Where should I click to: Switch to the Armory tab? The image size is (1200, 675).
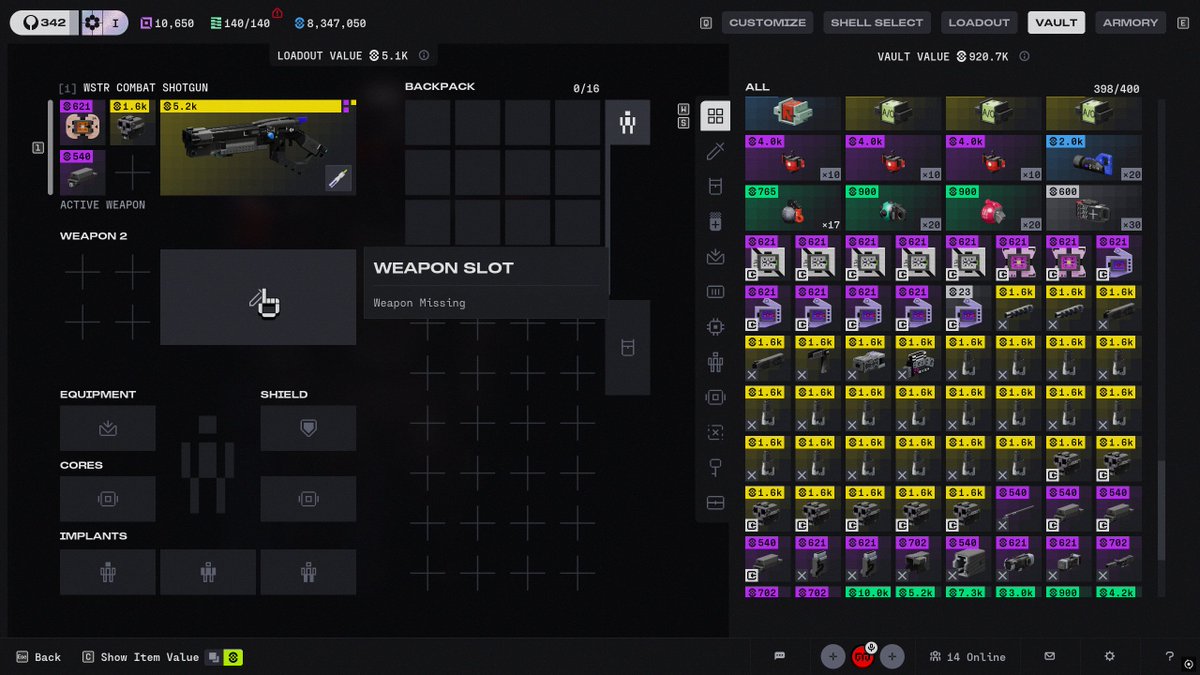point(1130,22)
